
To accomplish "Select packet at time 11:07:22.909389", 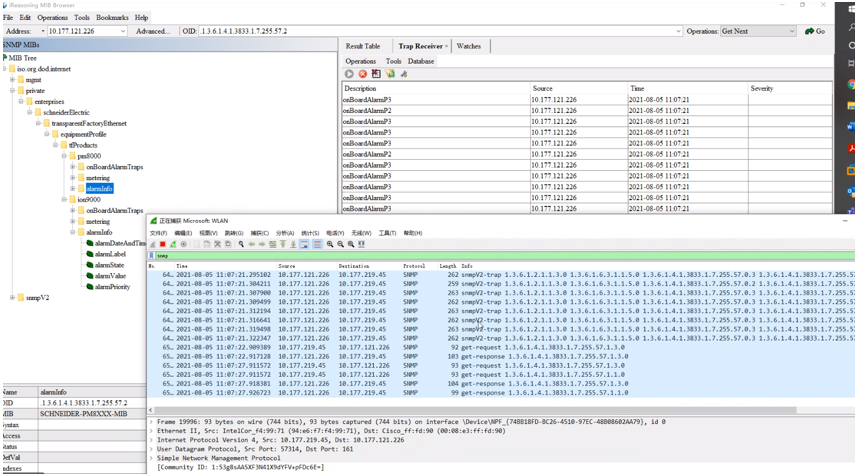I will [x=501, y=348].
